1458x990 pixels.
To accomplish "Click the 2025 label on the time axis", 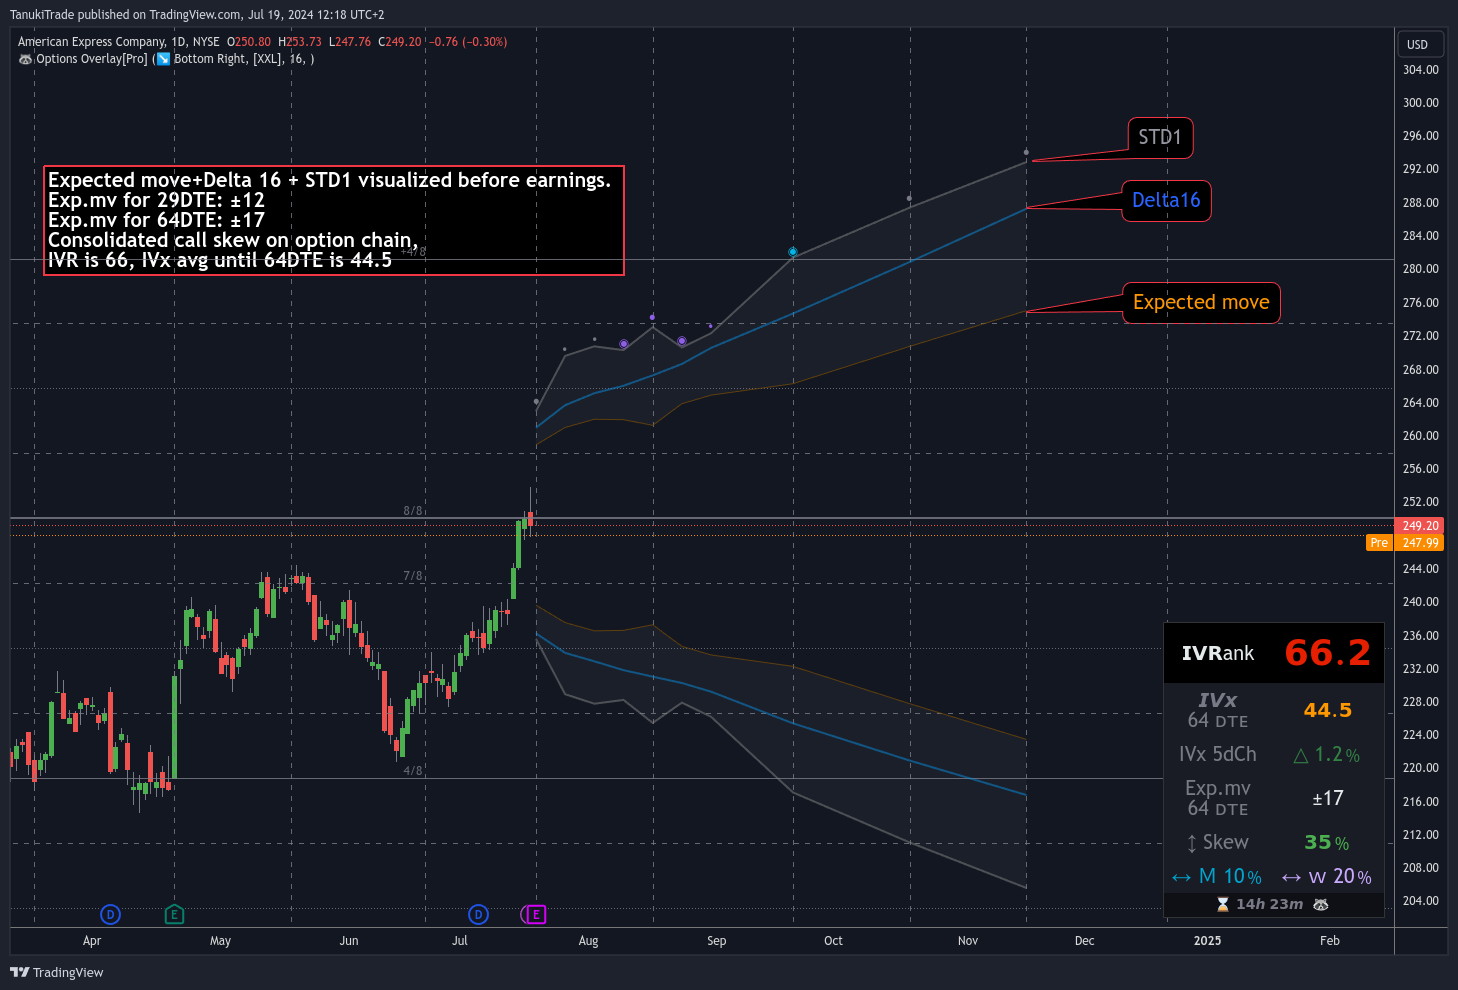I will pos(1207,941).
